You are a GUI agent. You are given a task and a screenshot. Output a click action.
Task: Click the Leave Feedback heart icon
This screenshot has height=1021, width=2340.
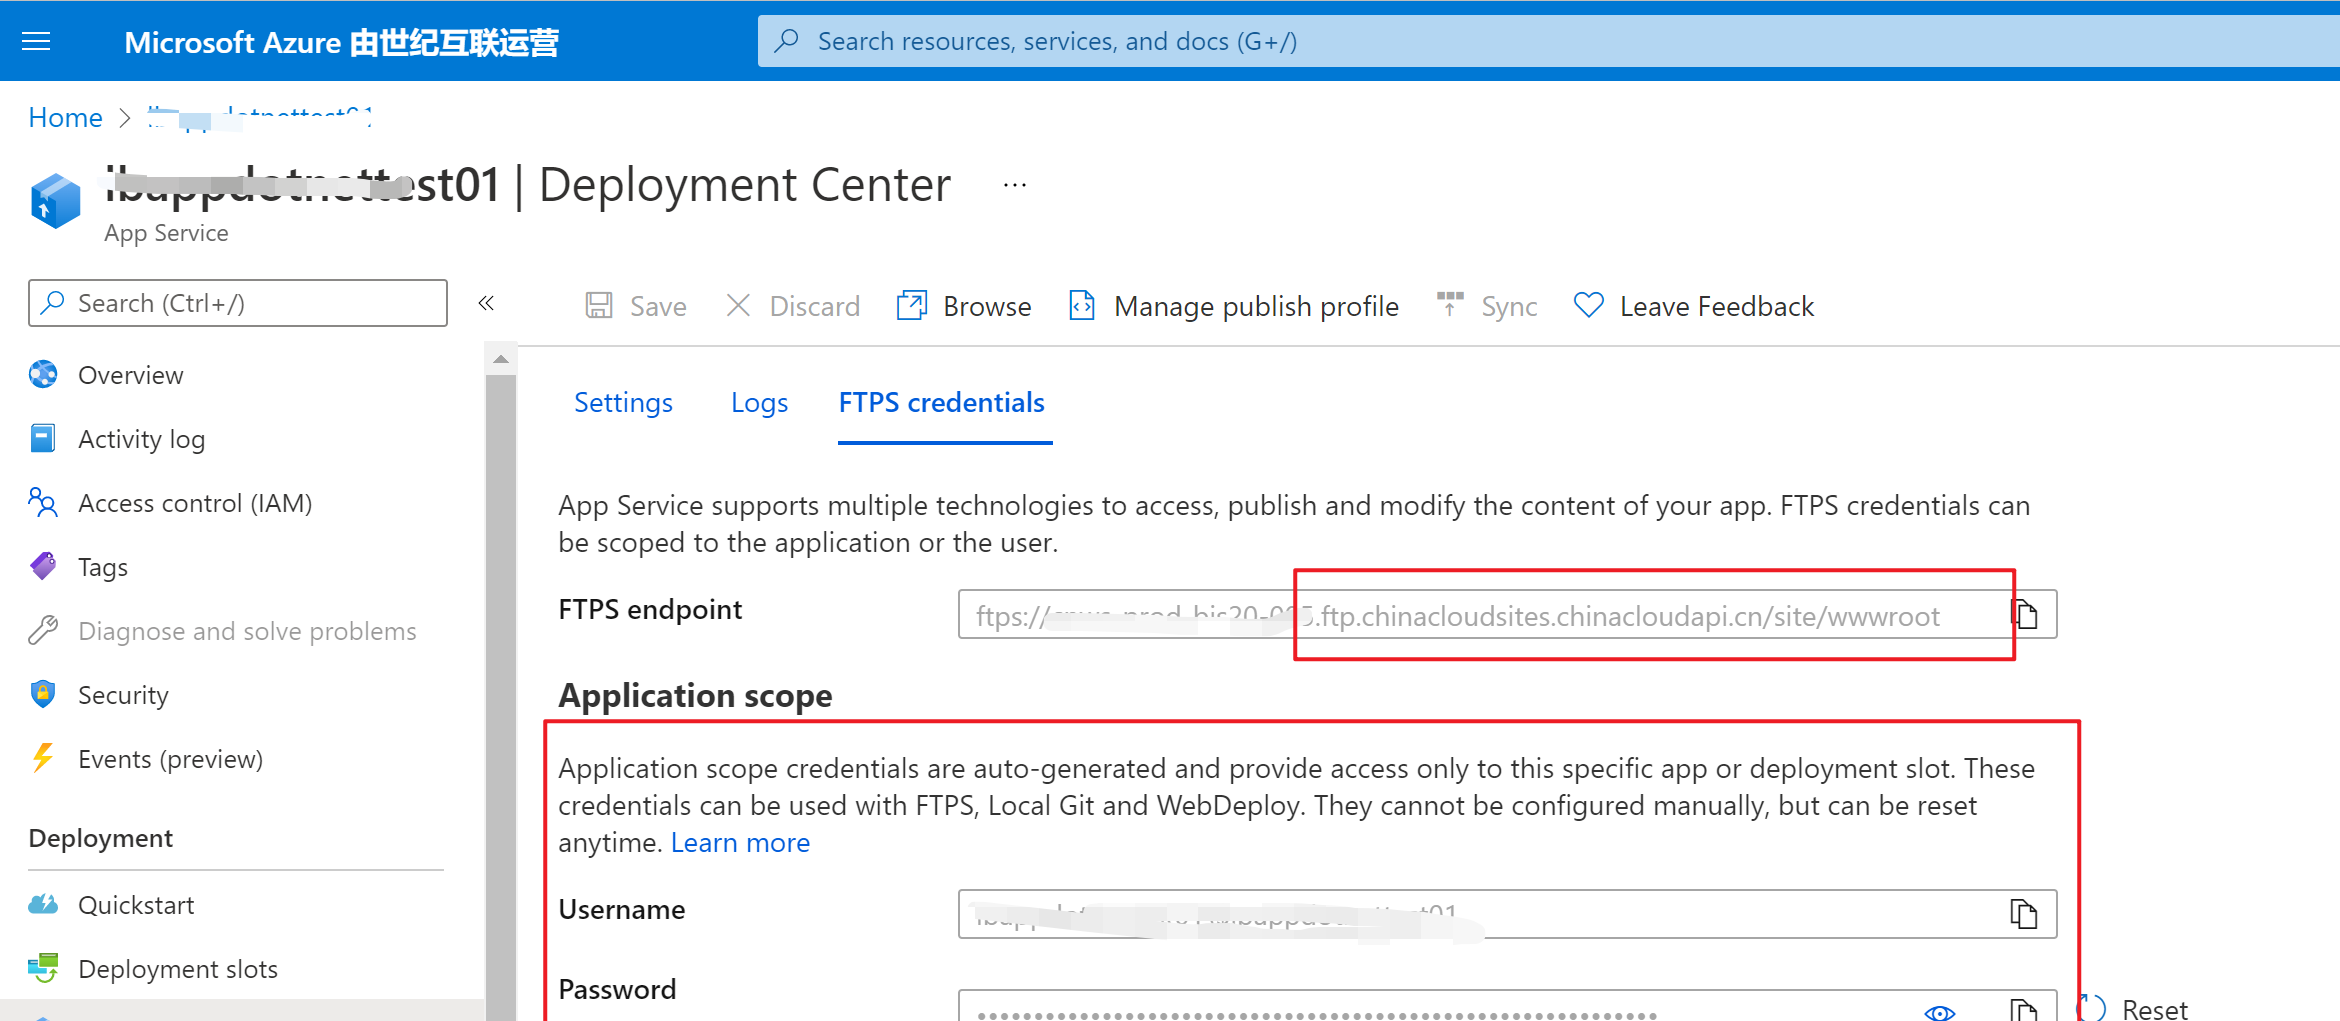1589,304
